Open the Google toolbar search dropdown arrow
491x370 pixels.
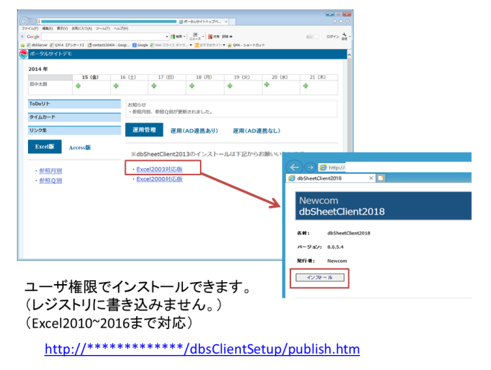click(x=167, y=36)
